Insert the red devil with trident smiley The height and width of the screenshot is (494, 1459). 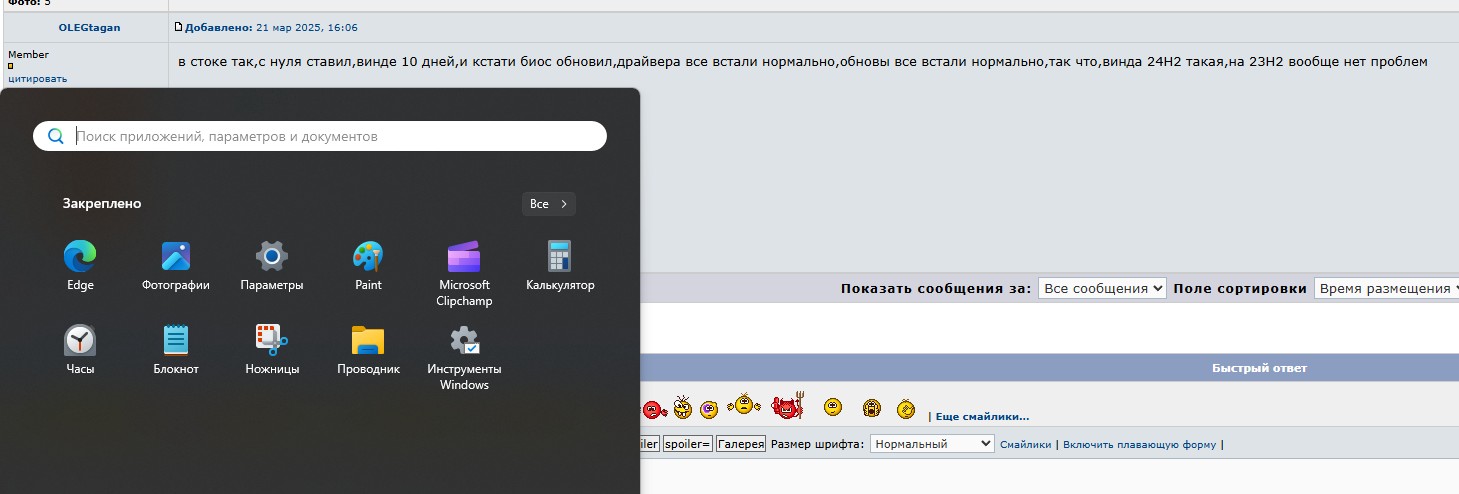click(788, 406)
